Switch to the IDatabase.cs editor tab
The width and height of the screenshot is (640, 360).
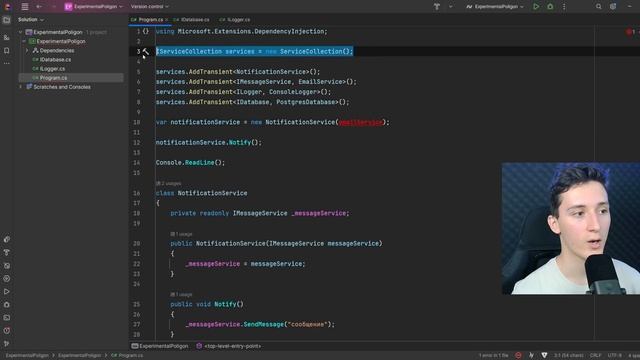tap(191, 20)
